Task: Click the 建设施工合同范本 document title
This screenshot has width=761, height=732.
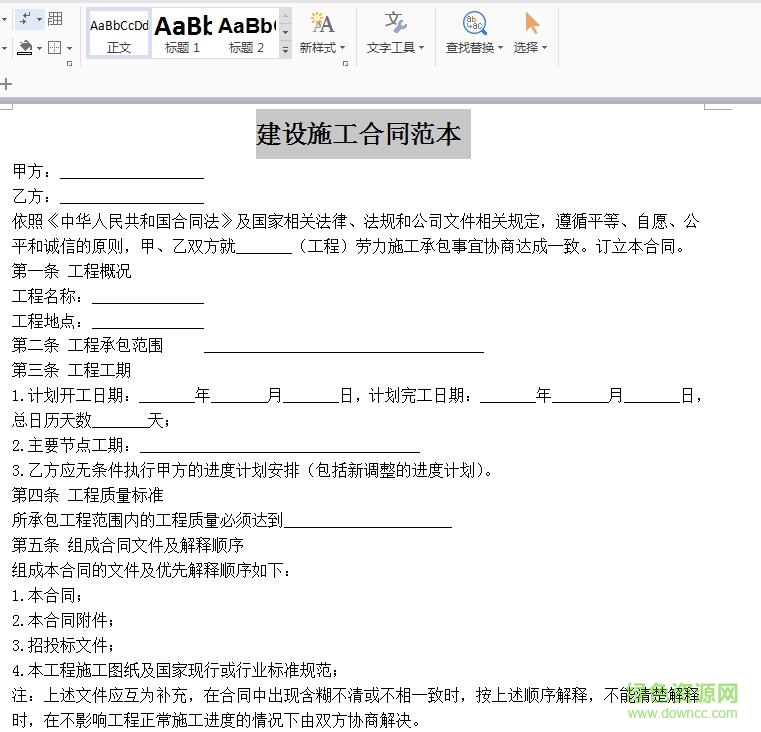Action: click(x=361, y=134)
